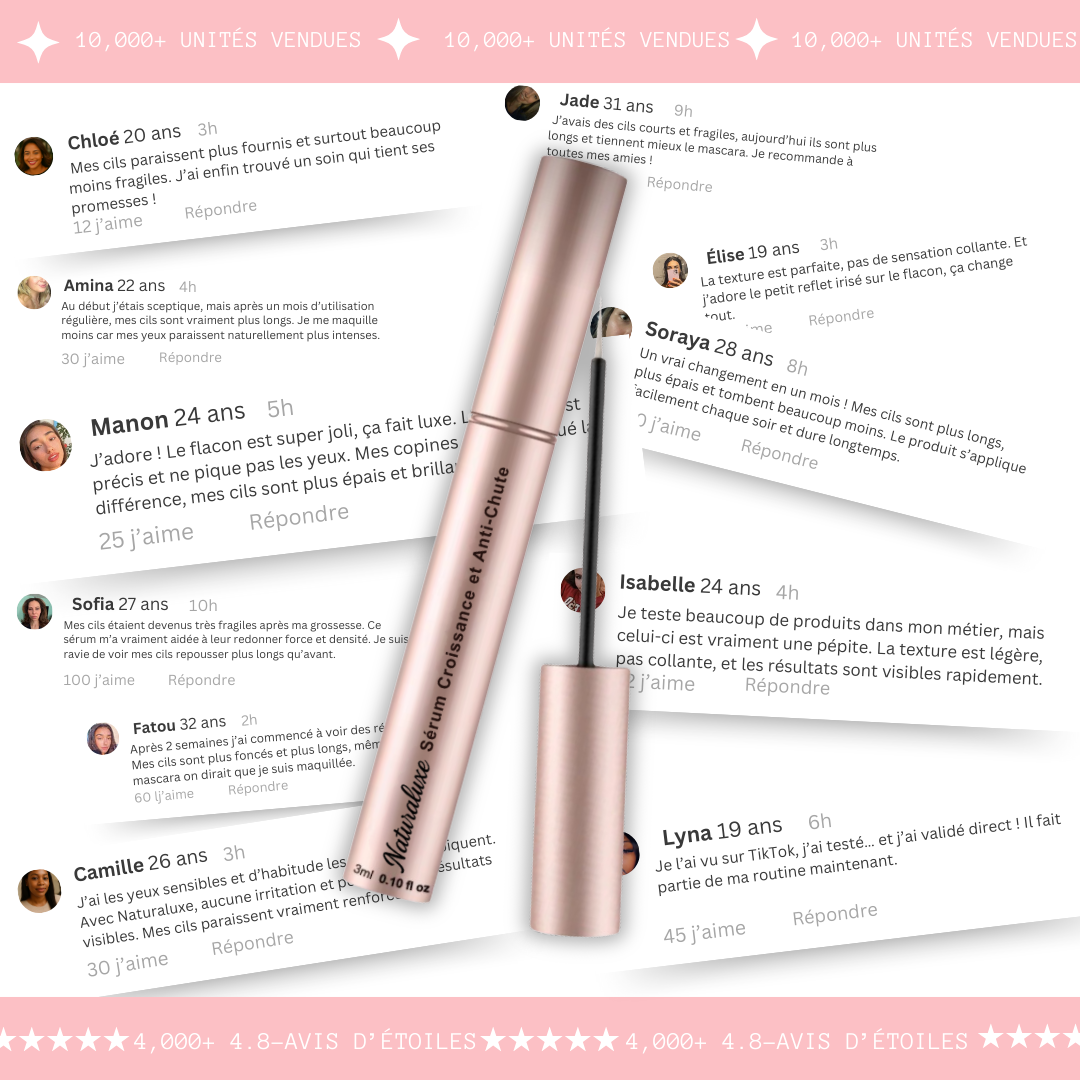
Task: Click Répondre under Manon's review
Action: click(x=299, y=517)
